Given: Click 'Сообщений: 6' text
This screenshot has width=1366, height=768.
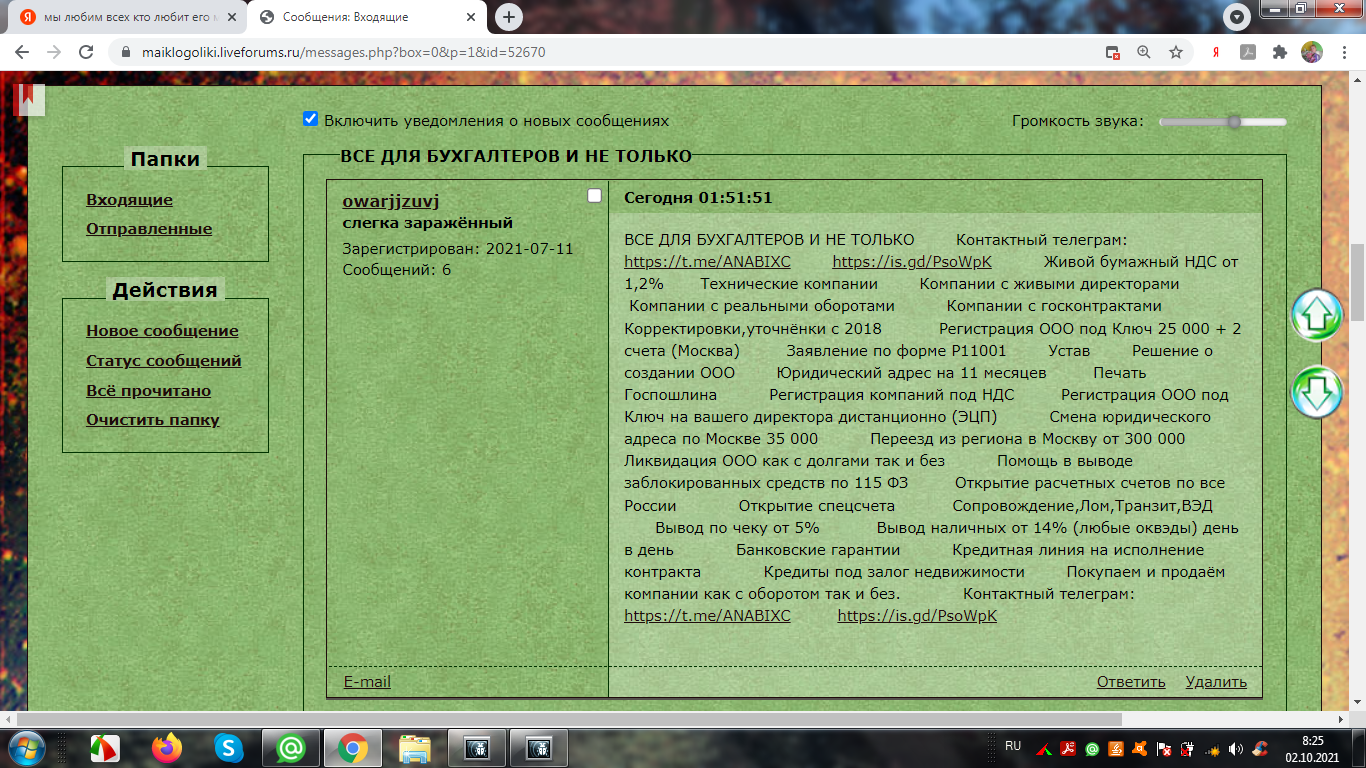Looking at the screenshot, I should click(x=397, y=270).
